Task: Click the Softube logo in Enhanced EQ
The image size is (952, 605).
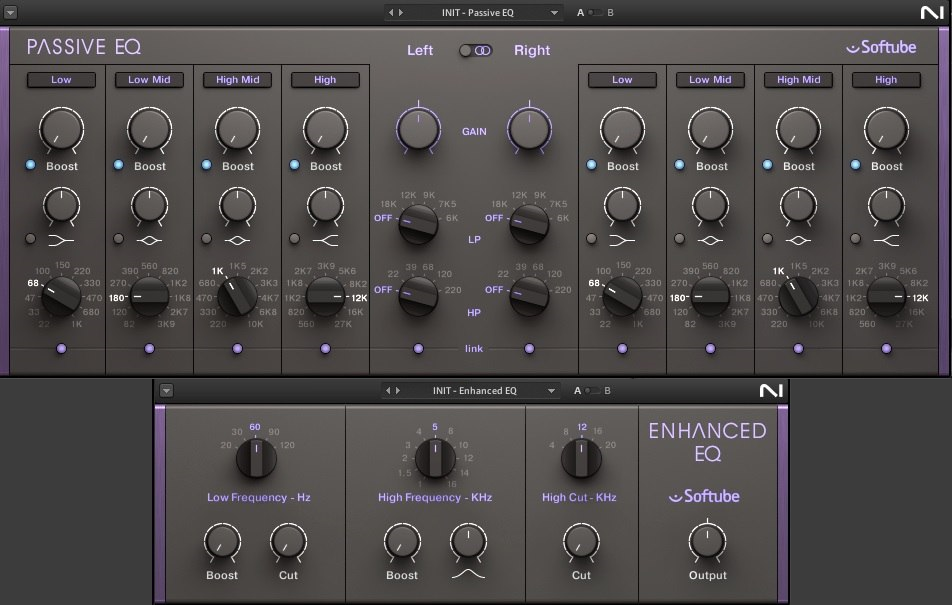Action: pos(704,496)
